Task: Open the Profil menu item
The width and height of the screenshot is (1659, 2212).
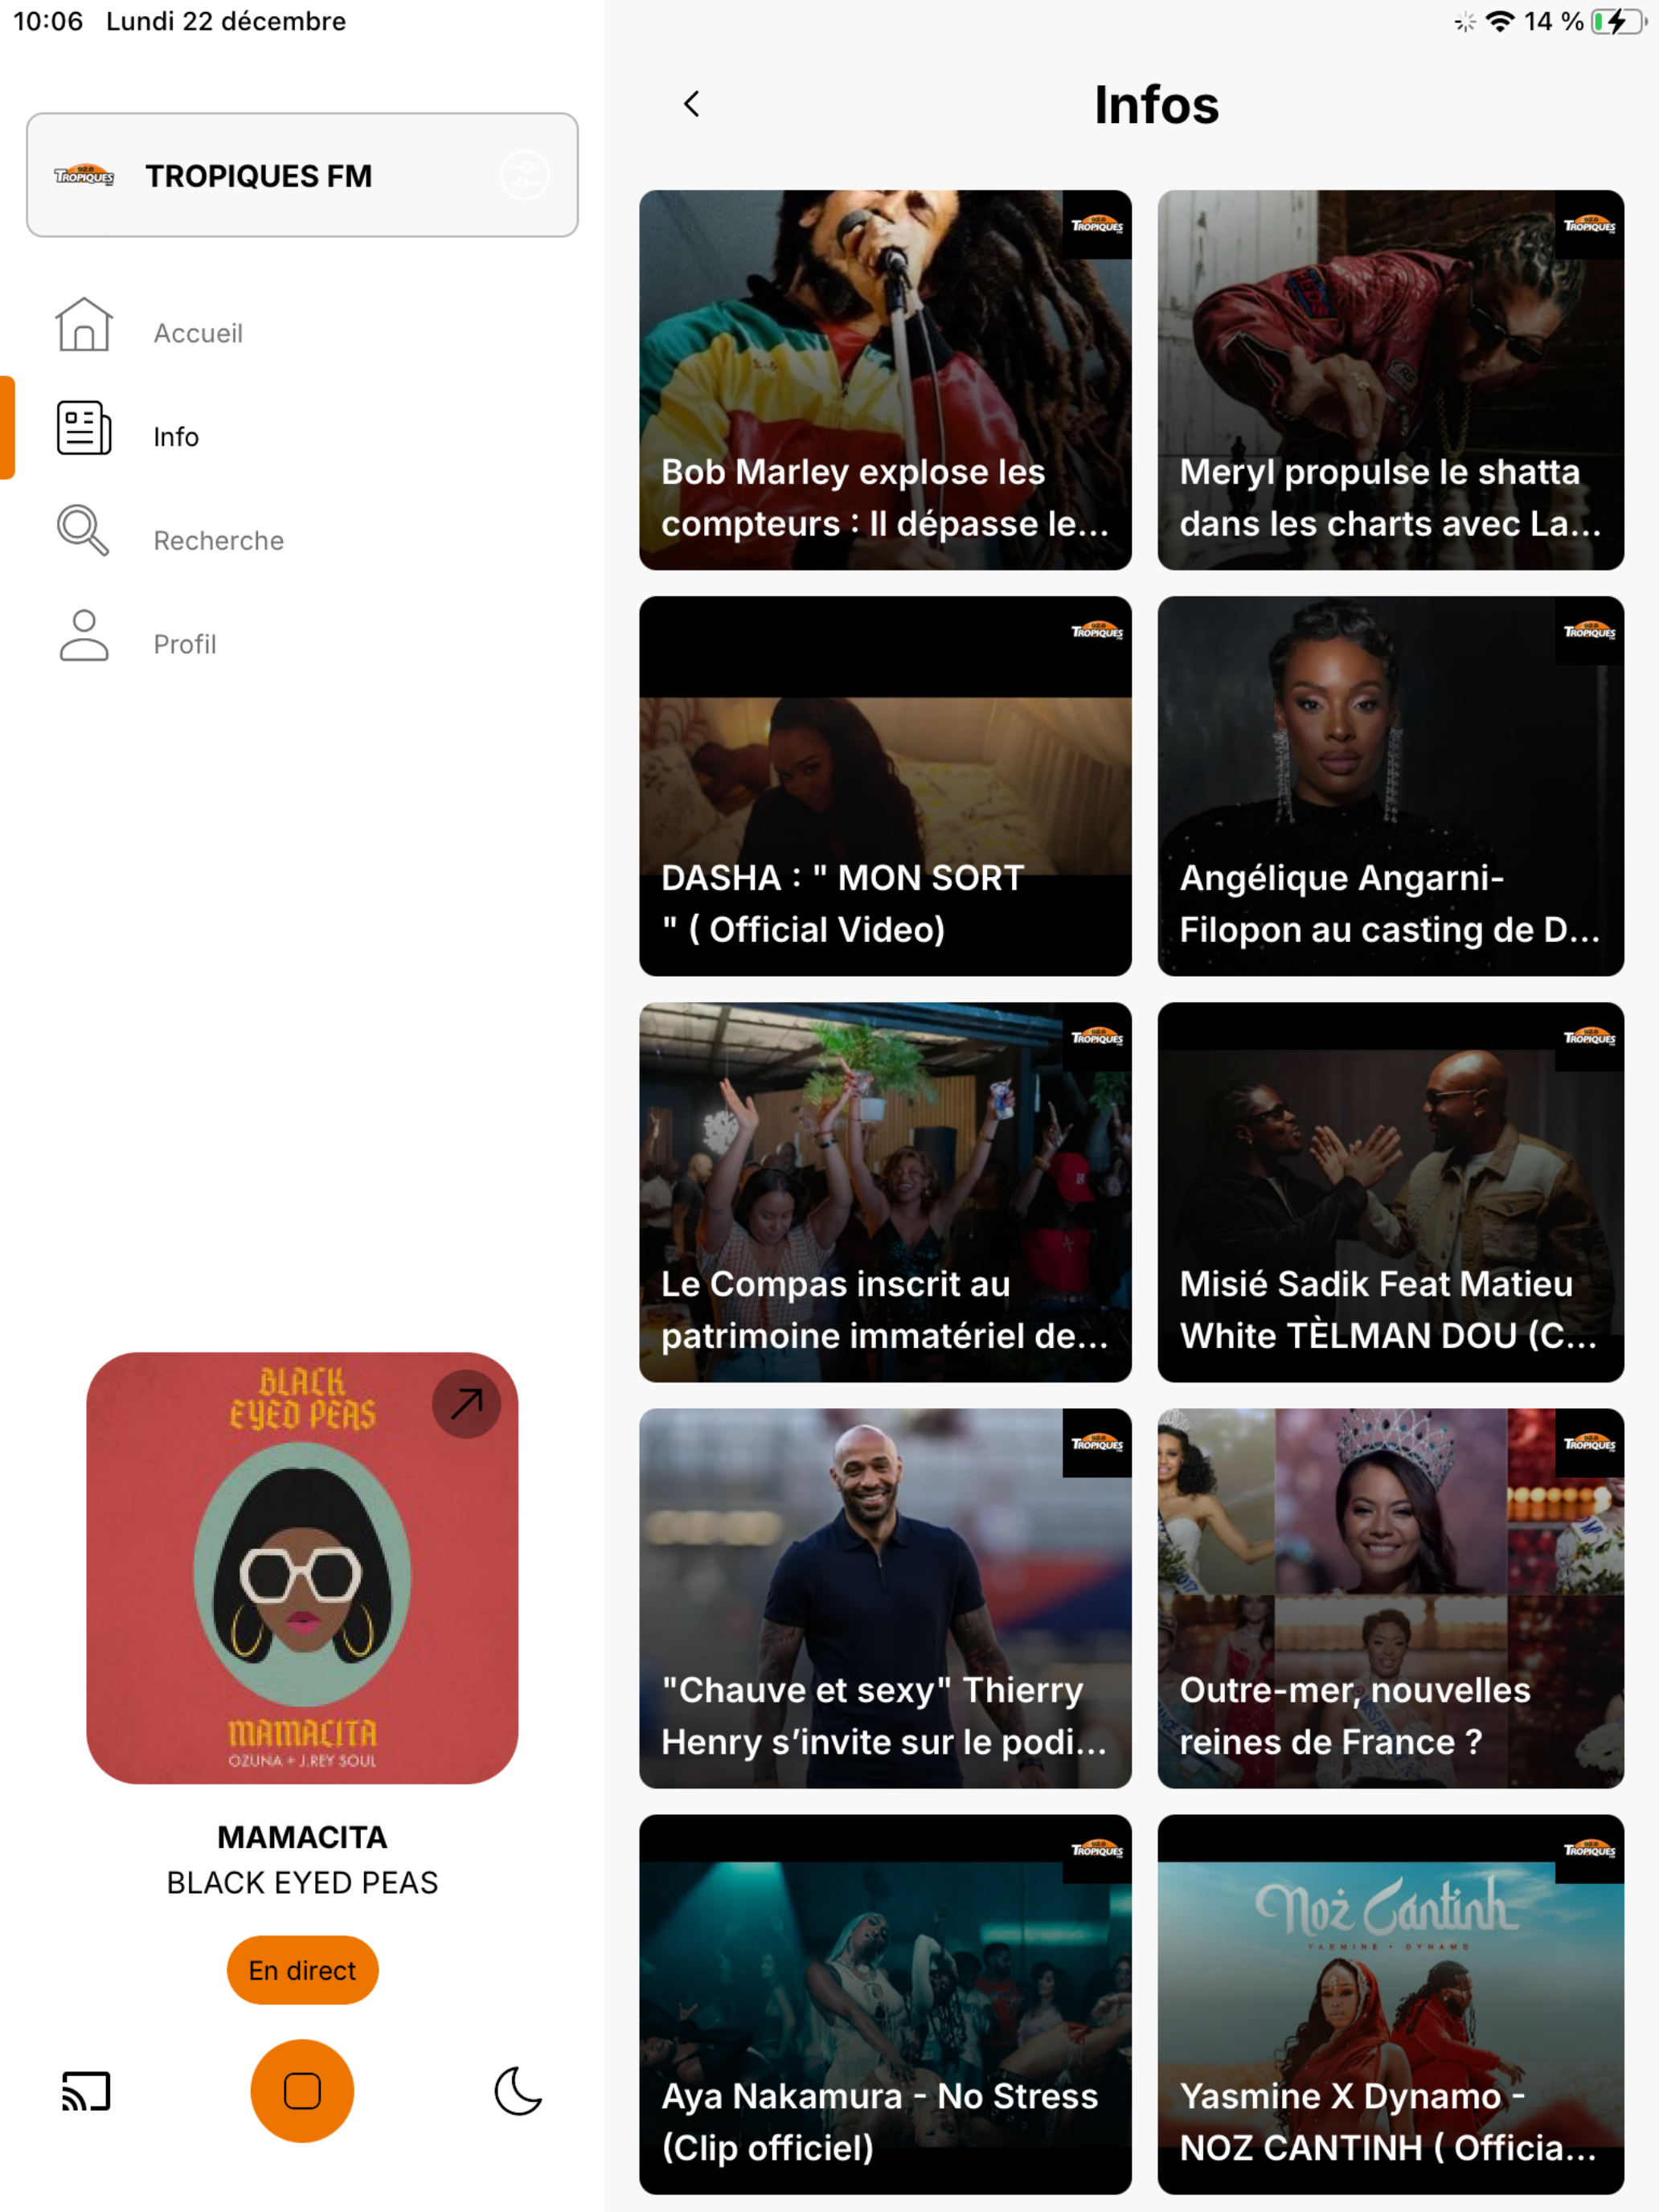Action: pos(185,644)
